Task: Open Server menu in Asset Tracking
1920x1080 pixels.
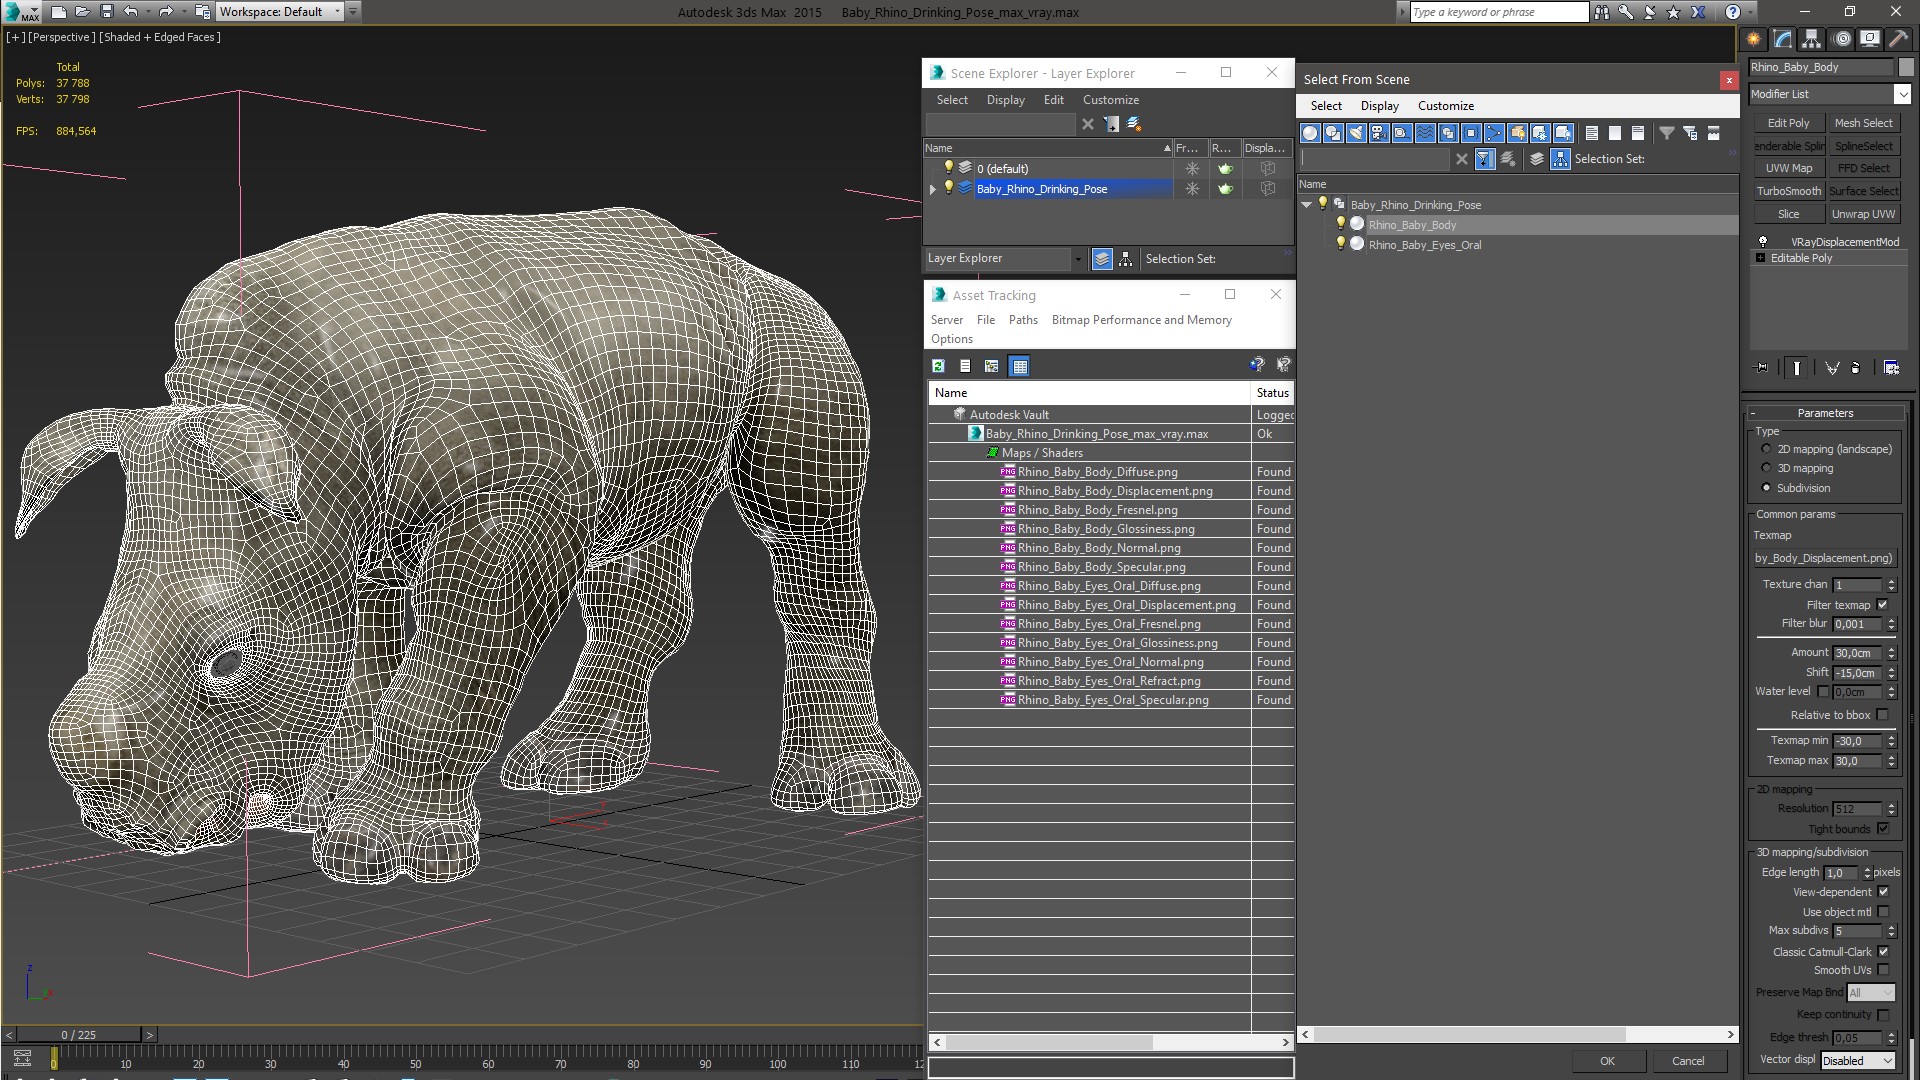Action: click(946, 320)
